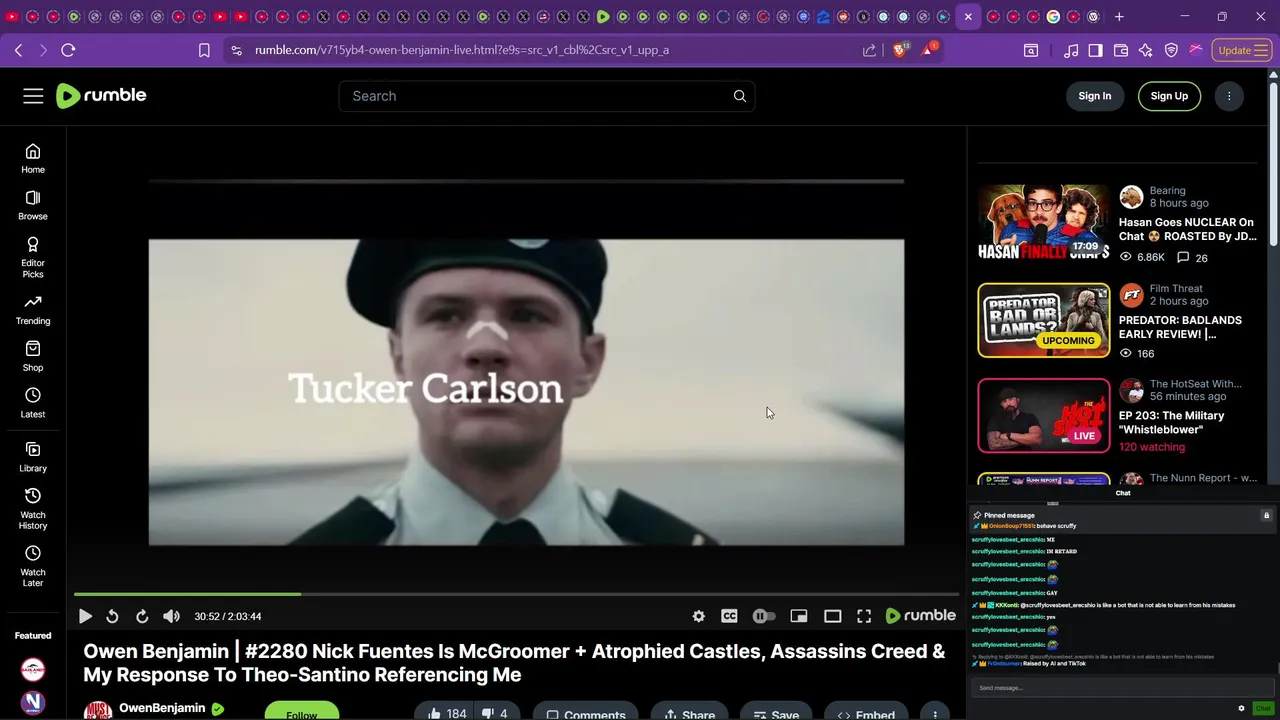Image resolution: width=1280 pixels, height=720 pixels.
Task: Open the Rumble hamburger menu
Action: [x=33, y=96]
